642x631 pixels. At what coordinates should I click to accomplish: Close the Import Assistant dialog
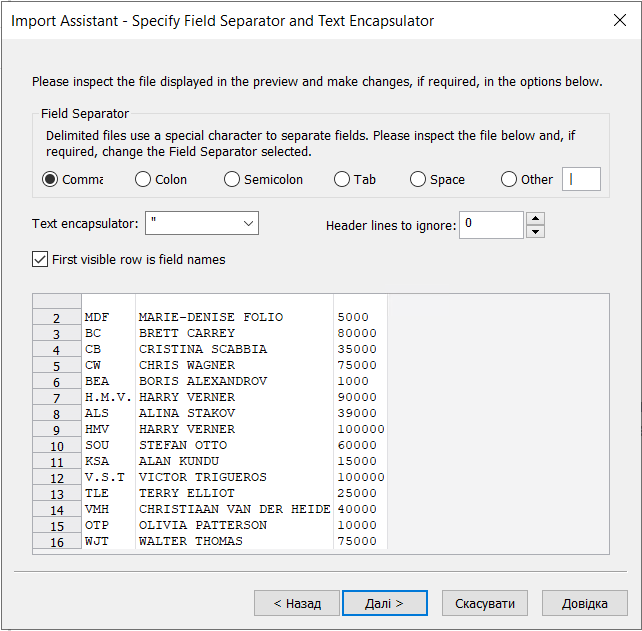tap(620, 20)
